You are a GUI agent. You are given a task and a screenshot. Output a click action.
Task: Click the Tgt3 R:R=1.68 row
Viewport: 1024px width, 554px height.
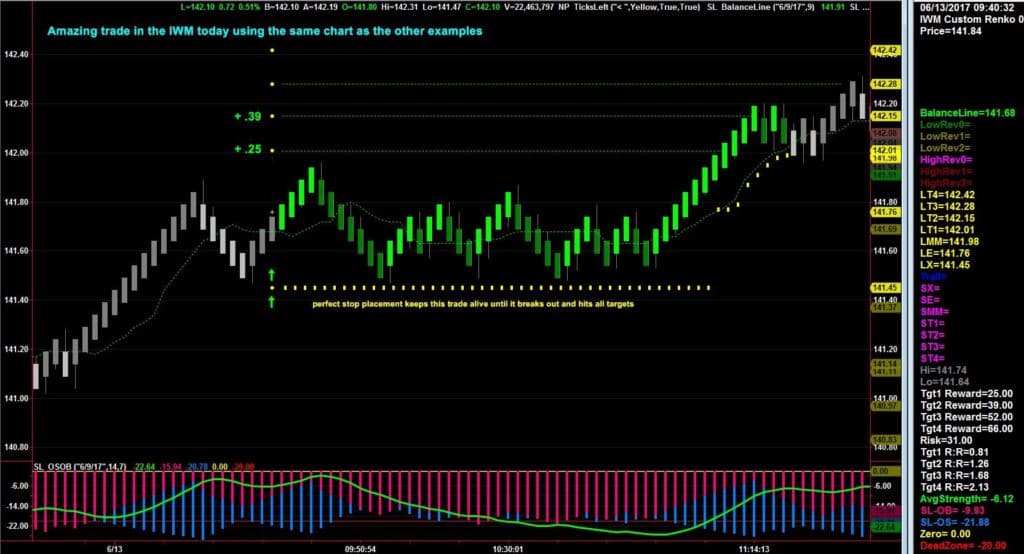(x=954, y=476)
